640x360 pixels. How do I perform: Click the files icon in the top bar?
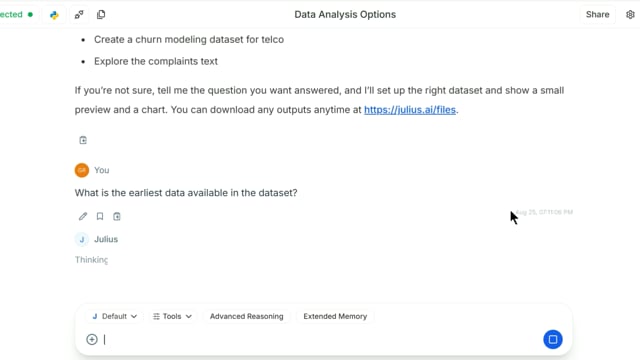point(101,15)
